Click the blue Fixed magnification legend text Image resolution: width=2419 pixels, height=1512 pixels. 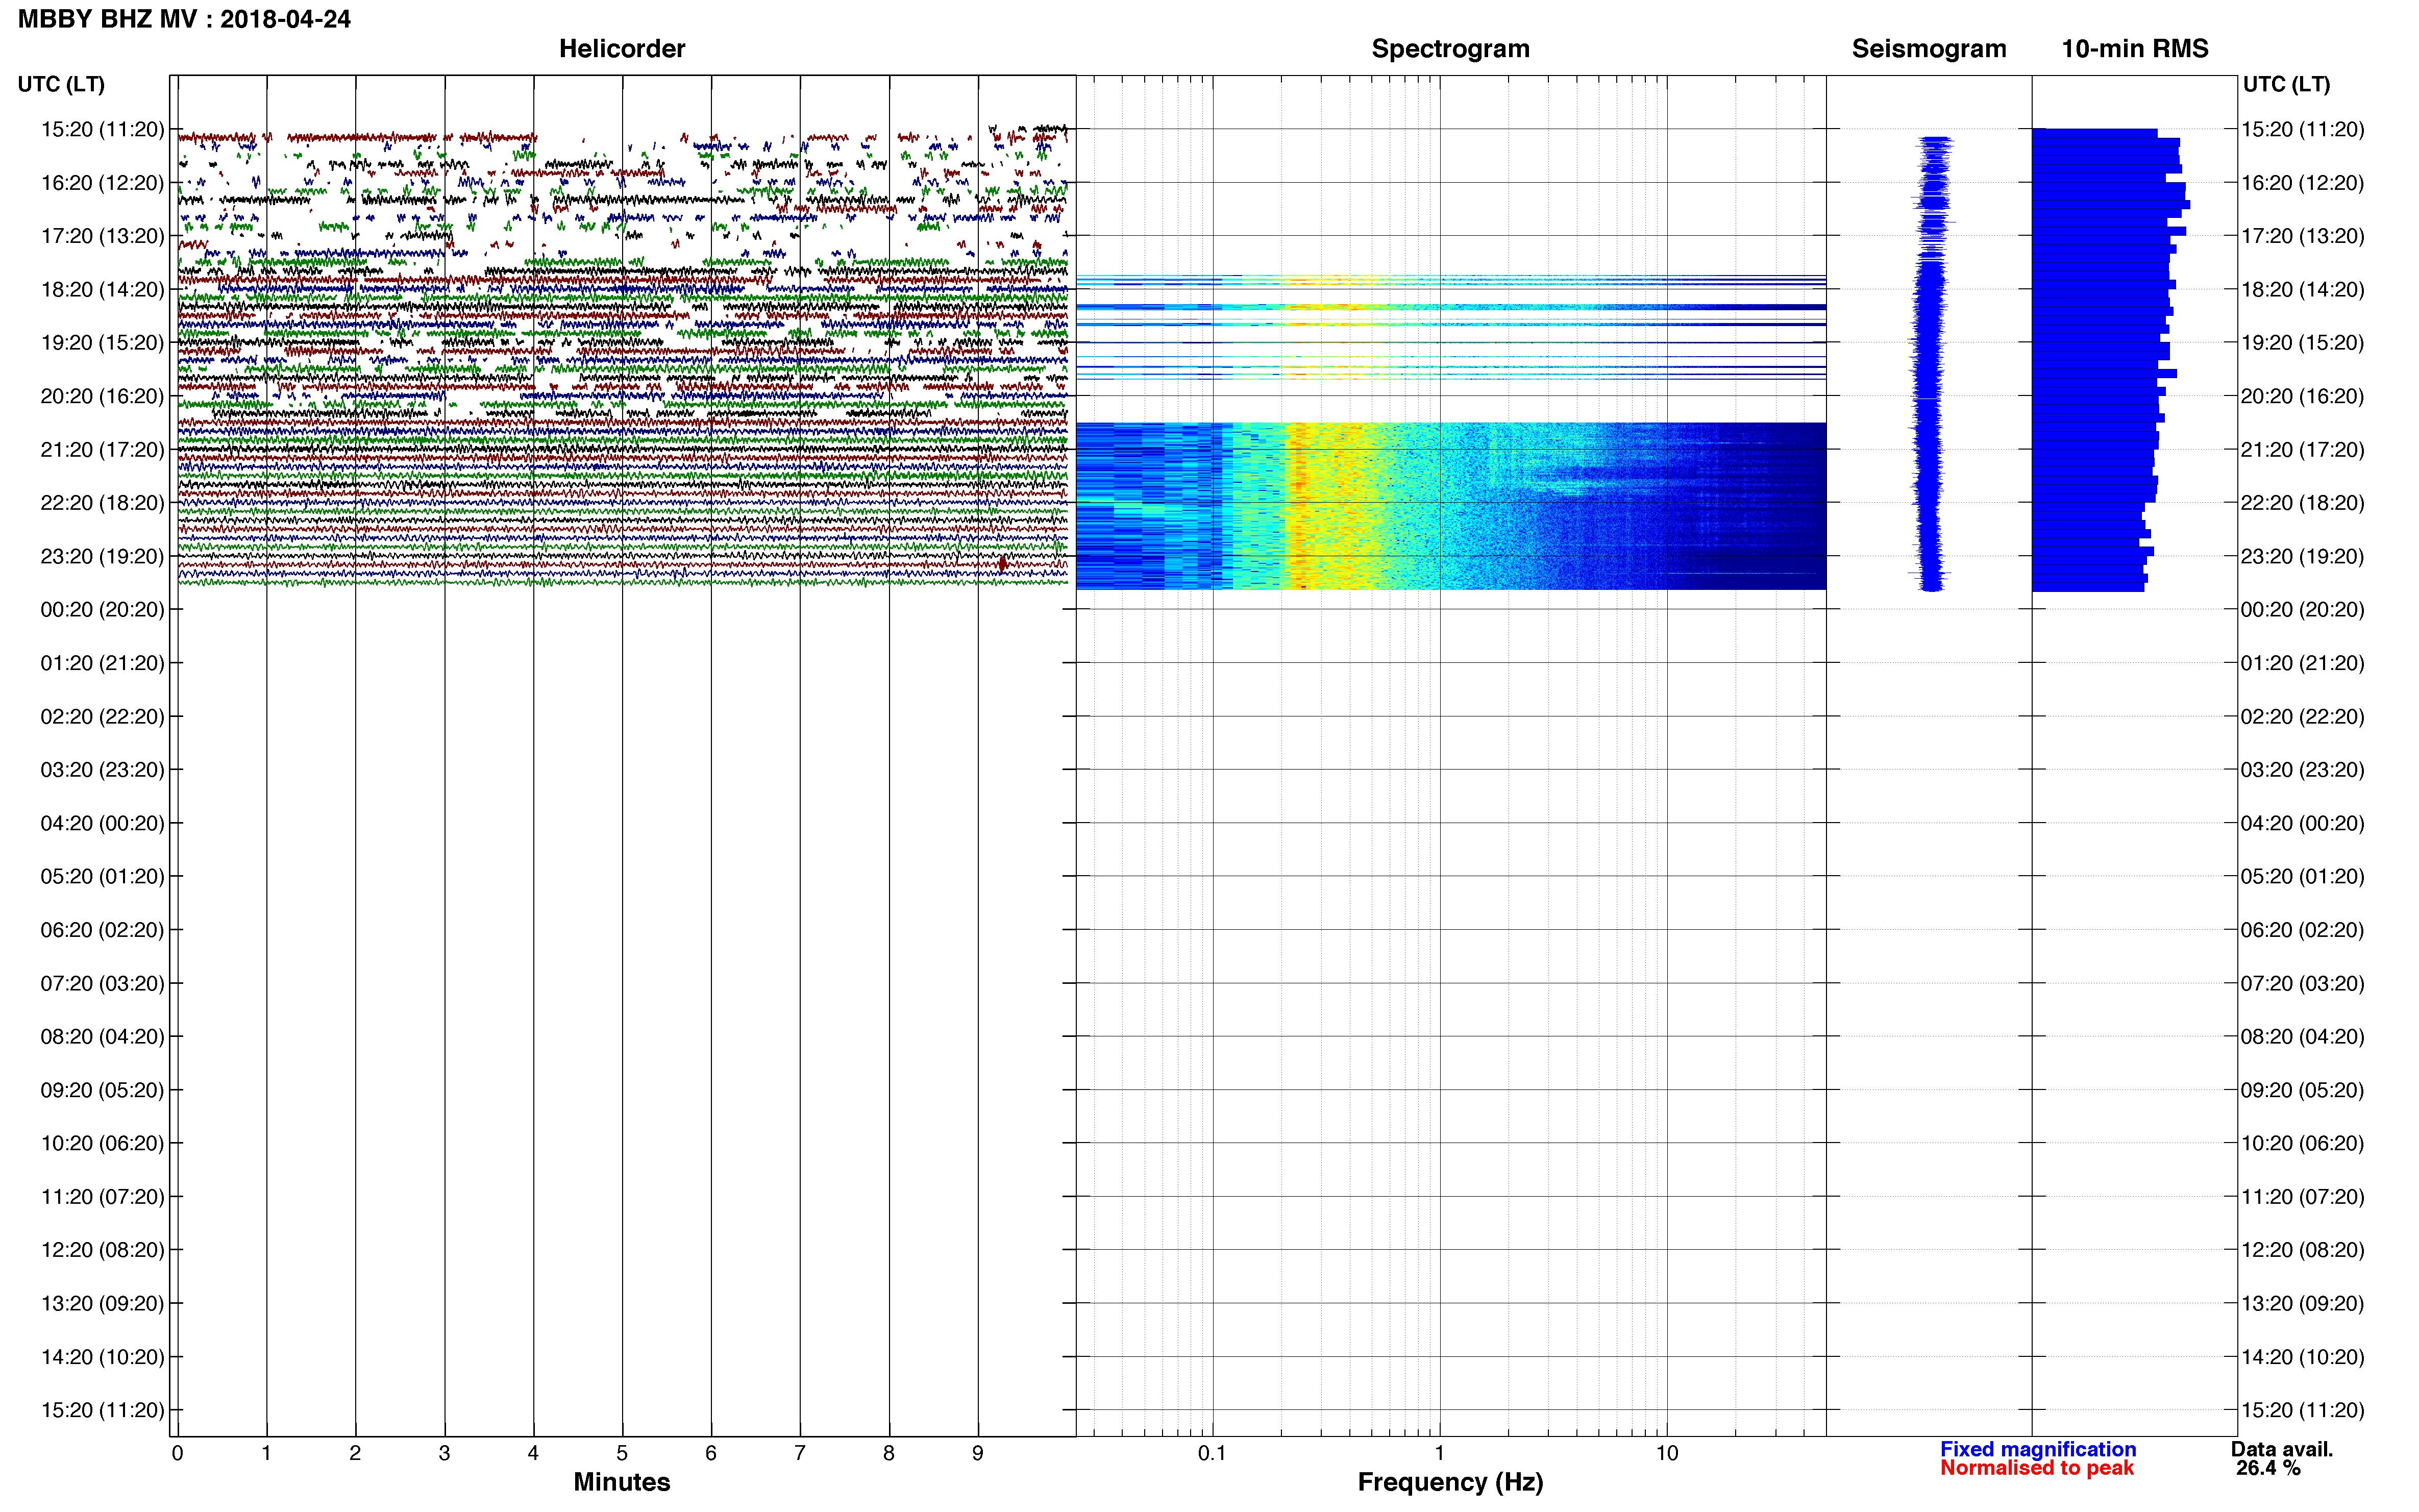(x=2038, y=1449)
